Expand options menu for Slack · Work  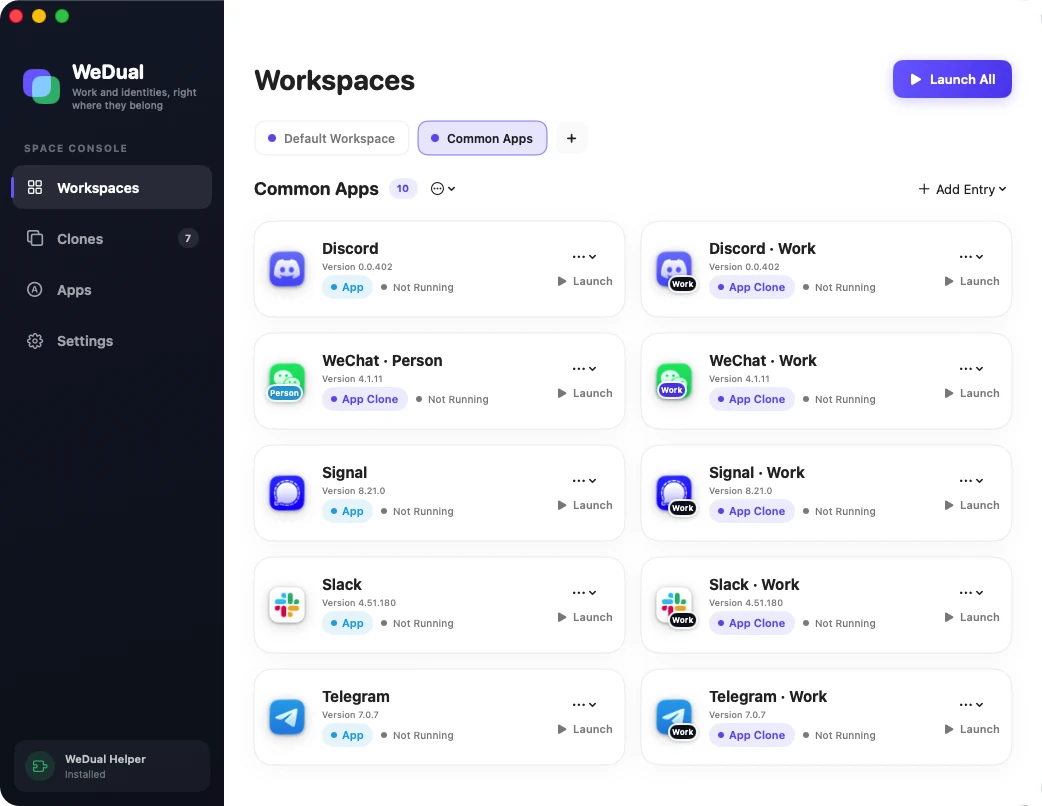click(x=971, y=593)
